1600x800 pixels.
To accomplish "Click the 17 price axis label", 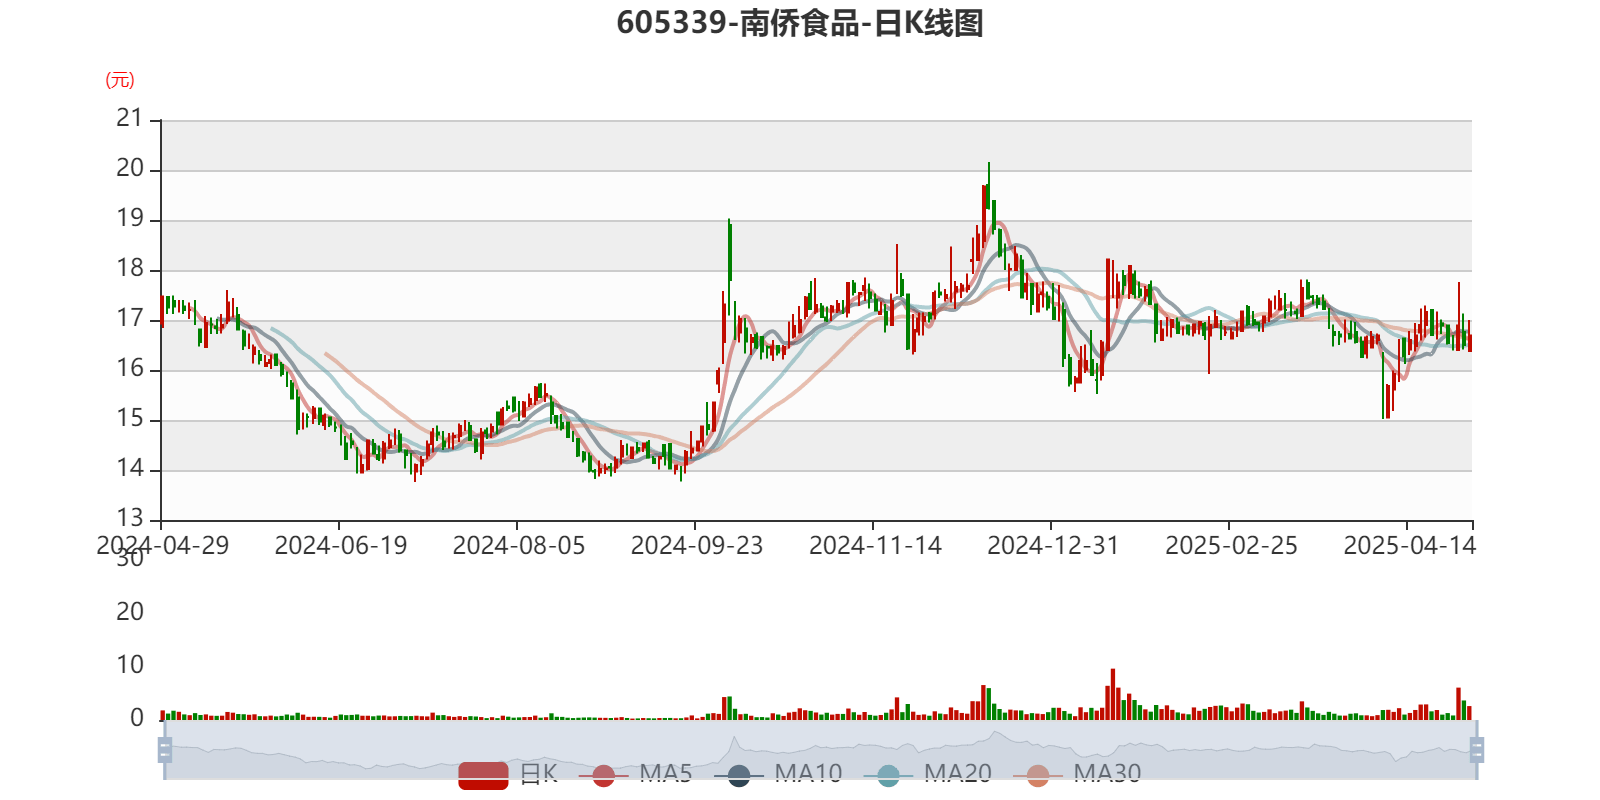I will [x=130, y=318].
